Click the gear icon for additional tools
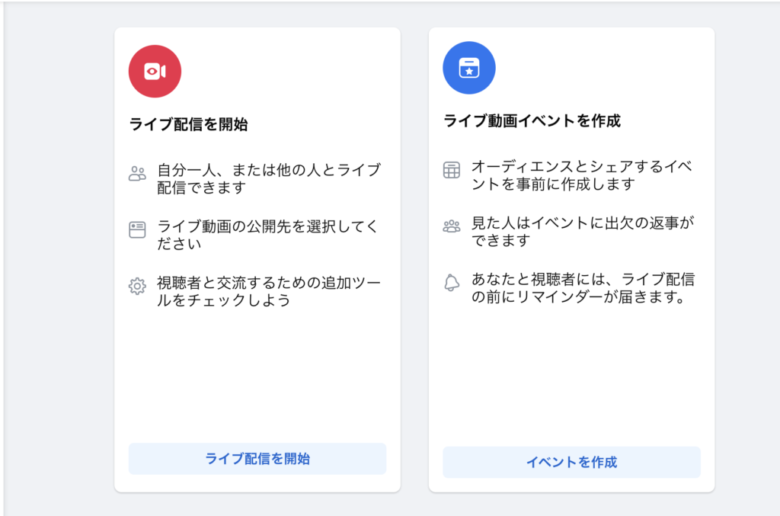Image resolution: width=780 pixels, height=516 pixels. (x=138, y=286)
